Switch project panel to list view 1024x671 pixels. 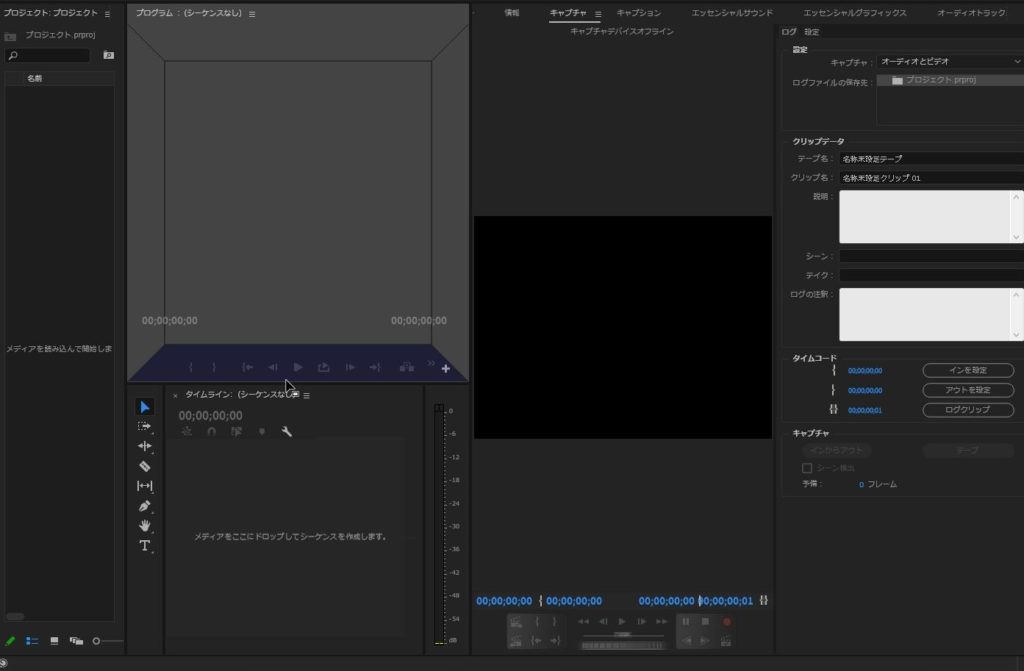tap(32, 641)
